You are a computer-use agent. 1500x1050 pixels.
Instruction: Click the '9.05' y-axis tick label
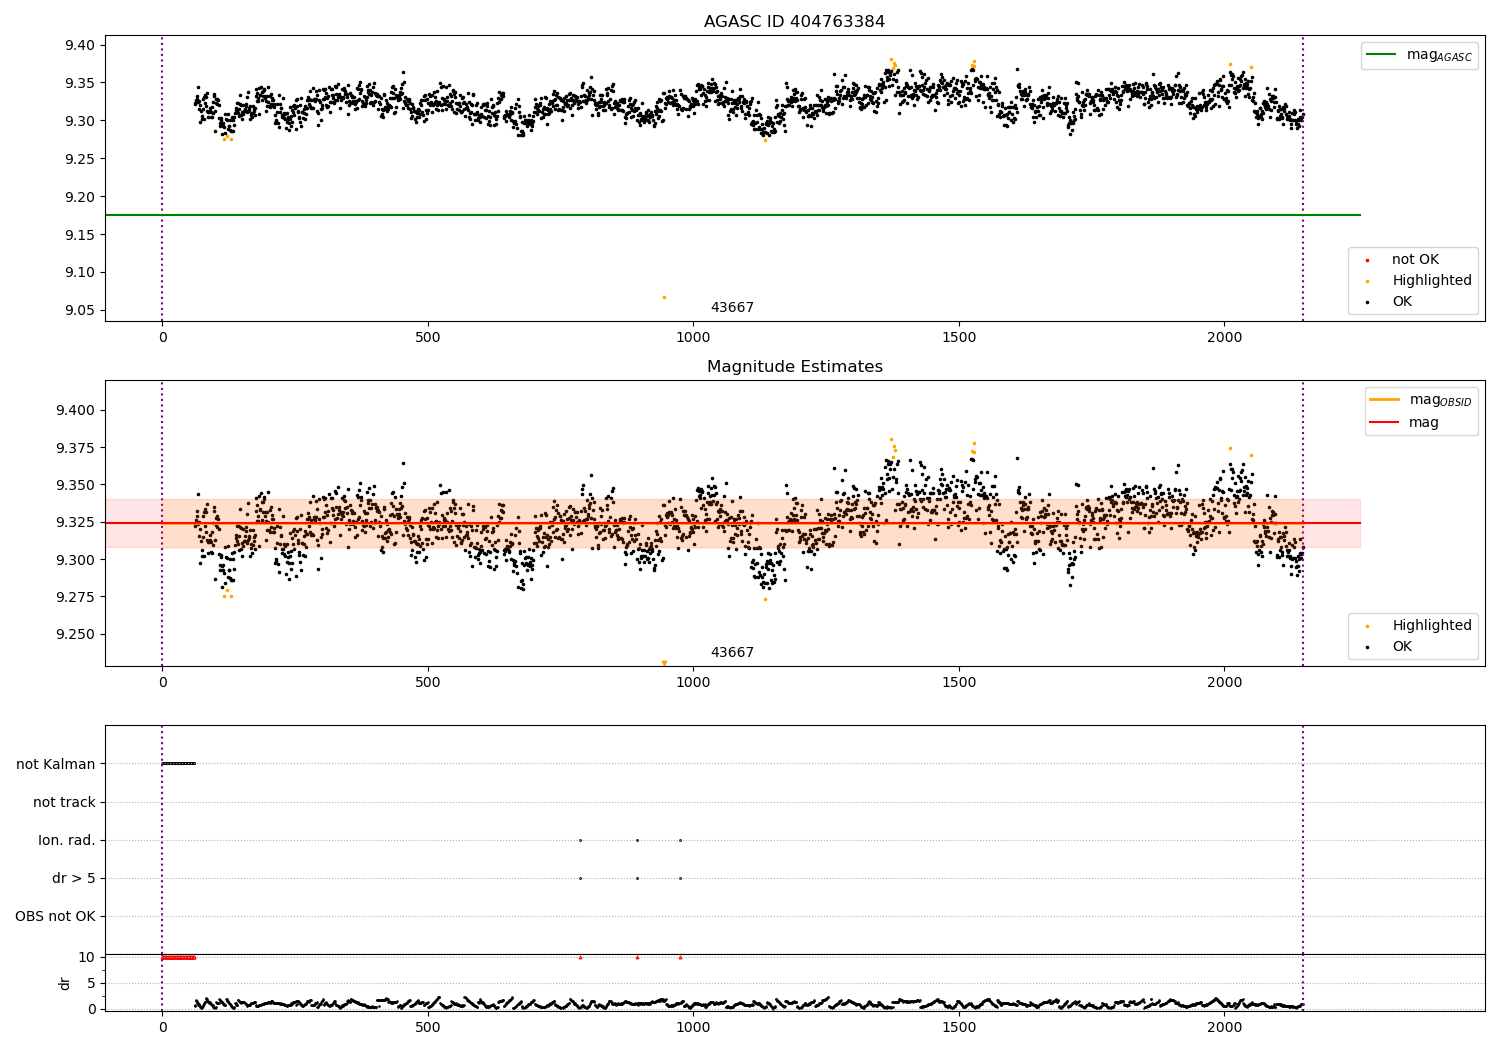(80, 311)
